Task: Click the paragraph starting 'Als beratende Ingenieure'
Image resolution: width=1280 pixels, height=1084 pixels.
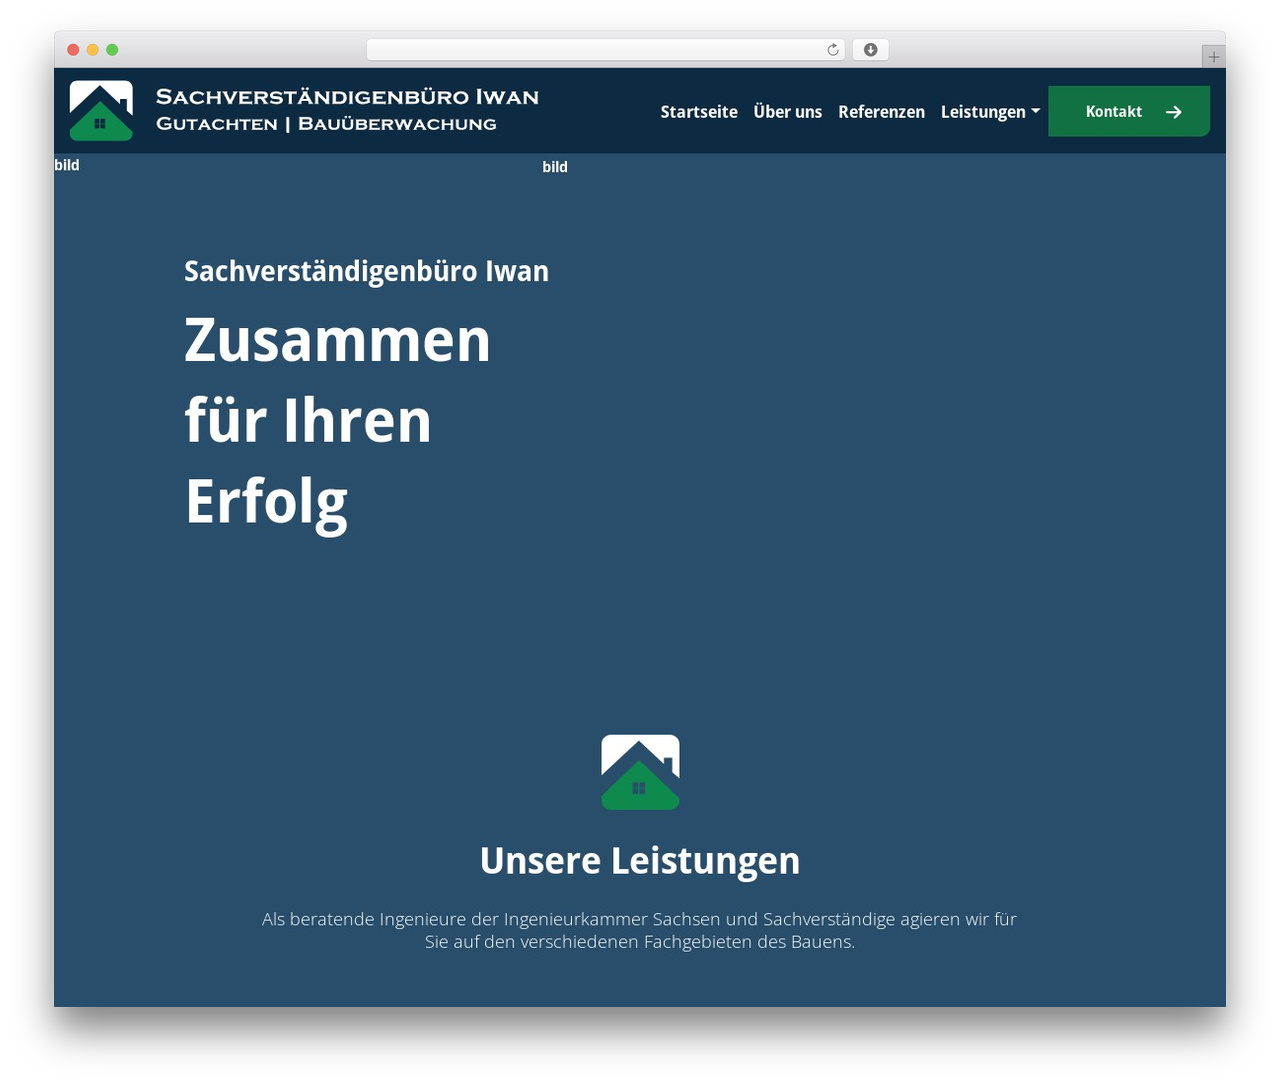Action: 640,930
